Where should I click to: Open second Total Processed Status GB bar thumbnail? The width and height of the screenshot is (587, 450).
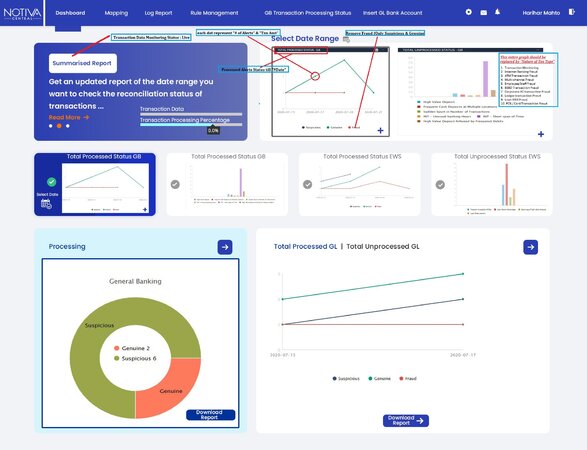point(234,185)
